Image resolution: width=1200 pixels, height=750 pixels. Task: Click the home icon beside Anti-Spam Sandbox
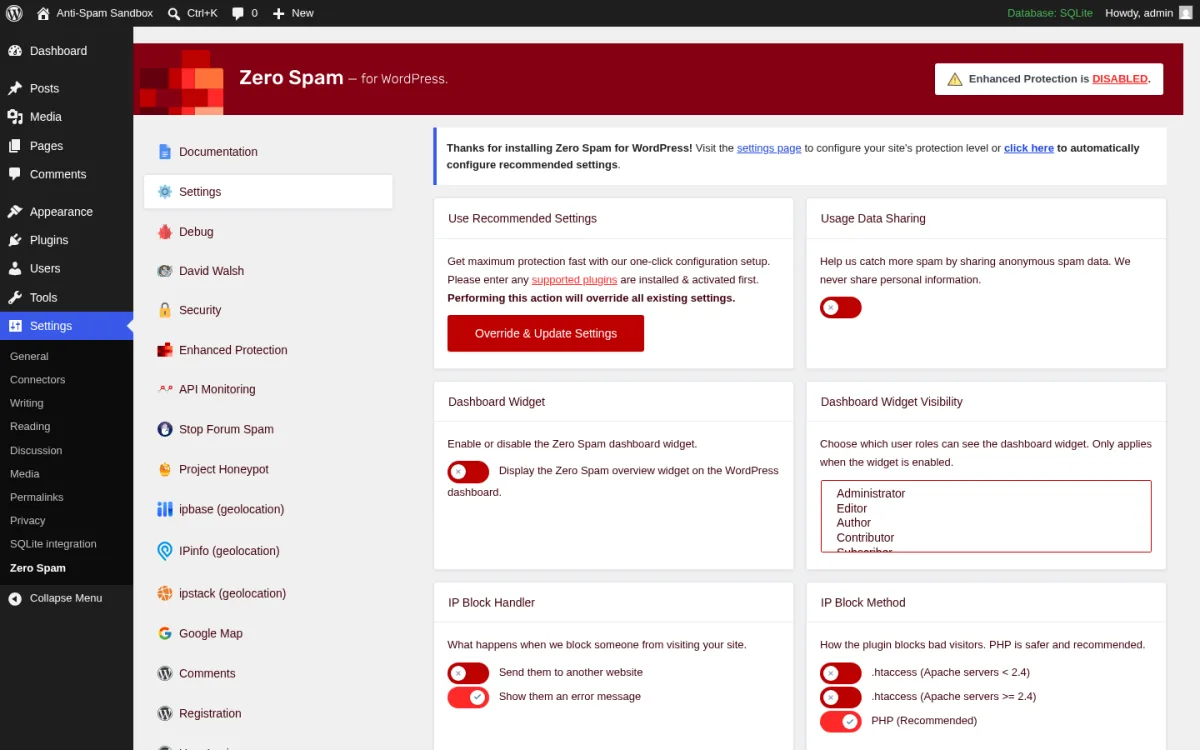pyautogui.click(x=43, y=13)
